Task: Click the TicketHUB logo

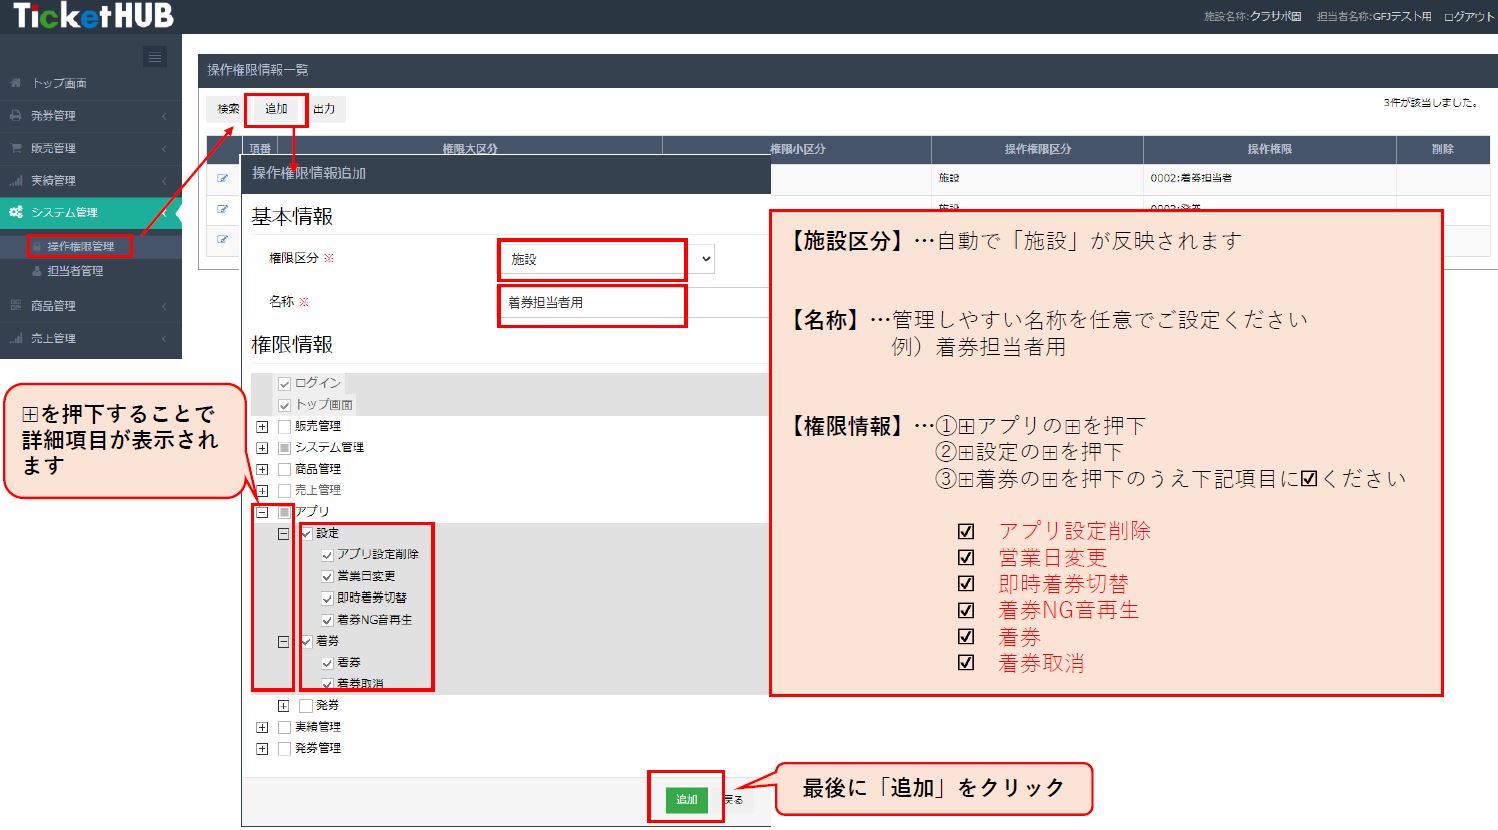Action: tap(93, 16)
